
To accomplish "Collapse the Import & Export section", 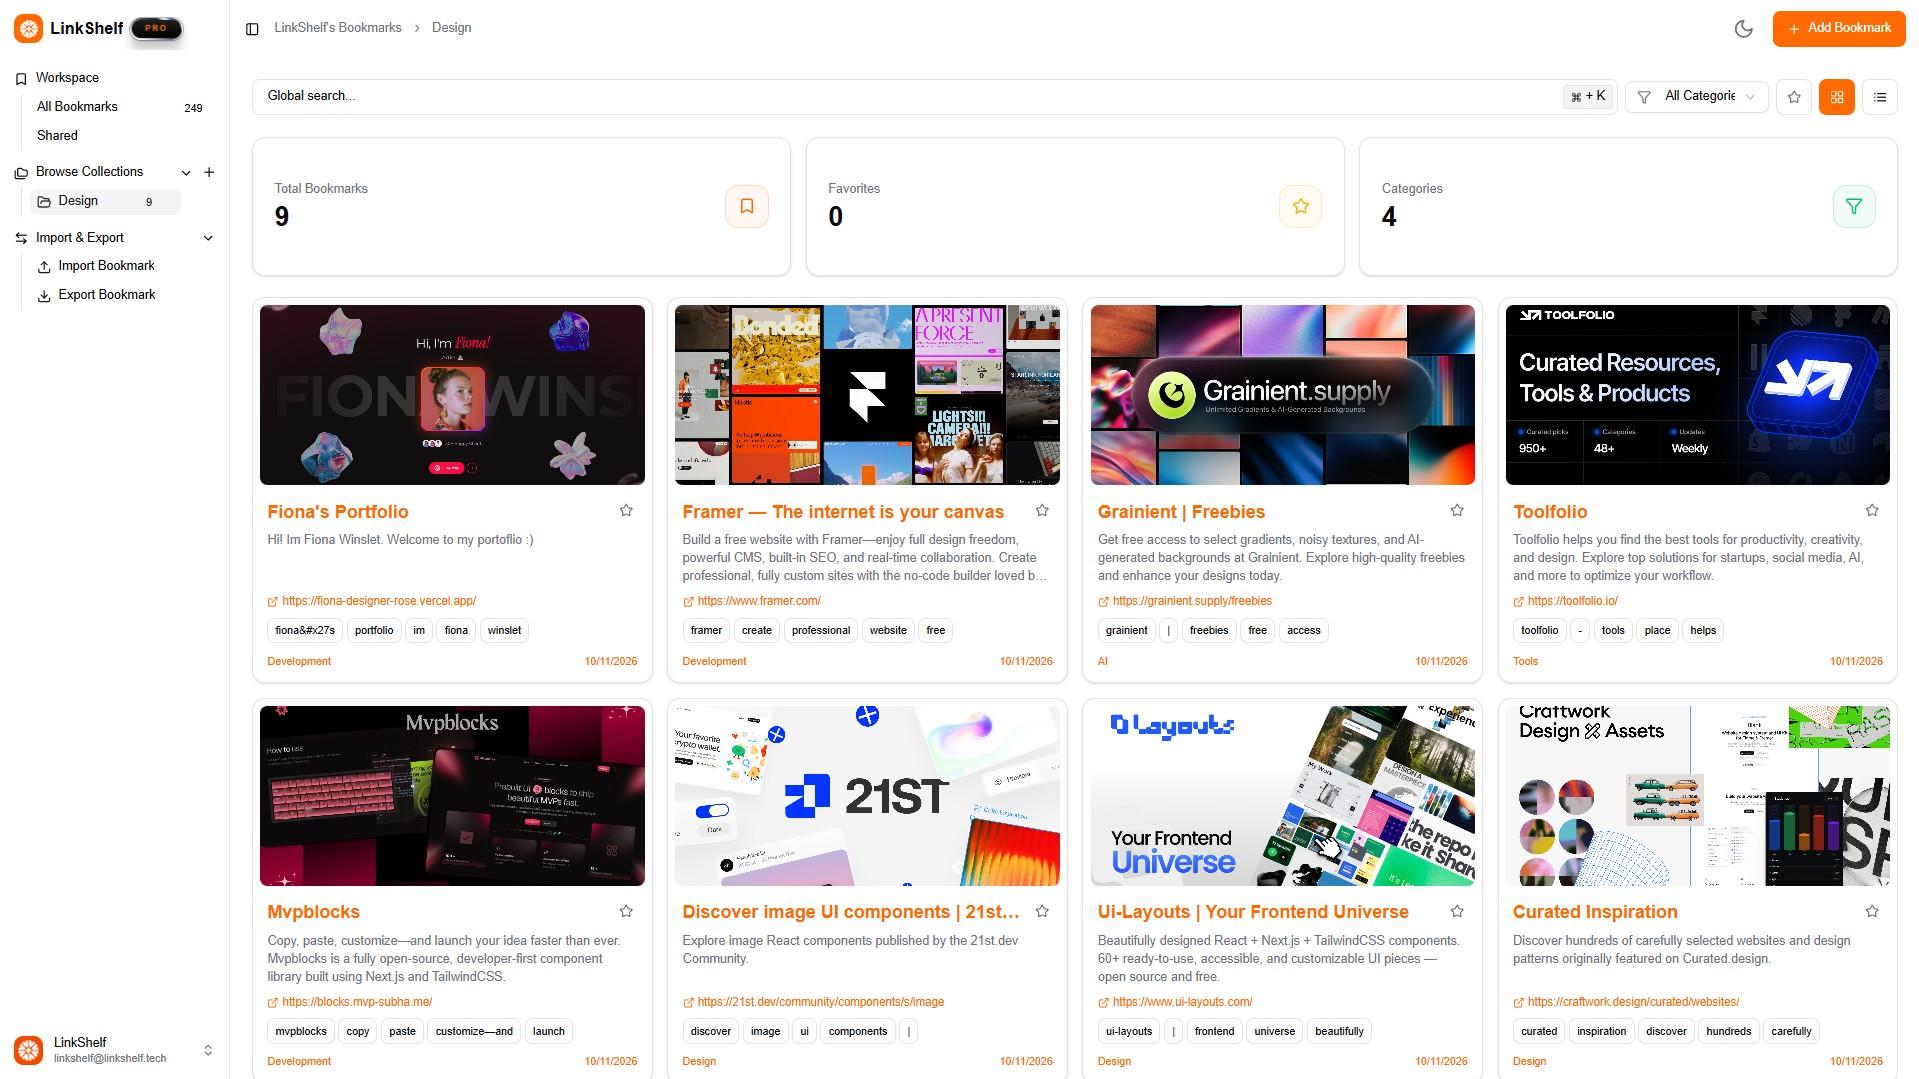I will 208,238.
